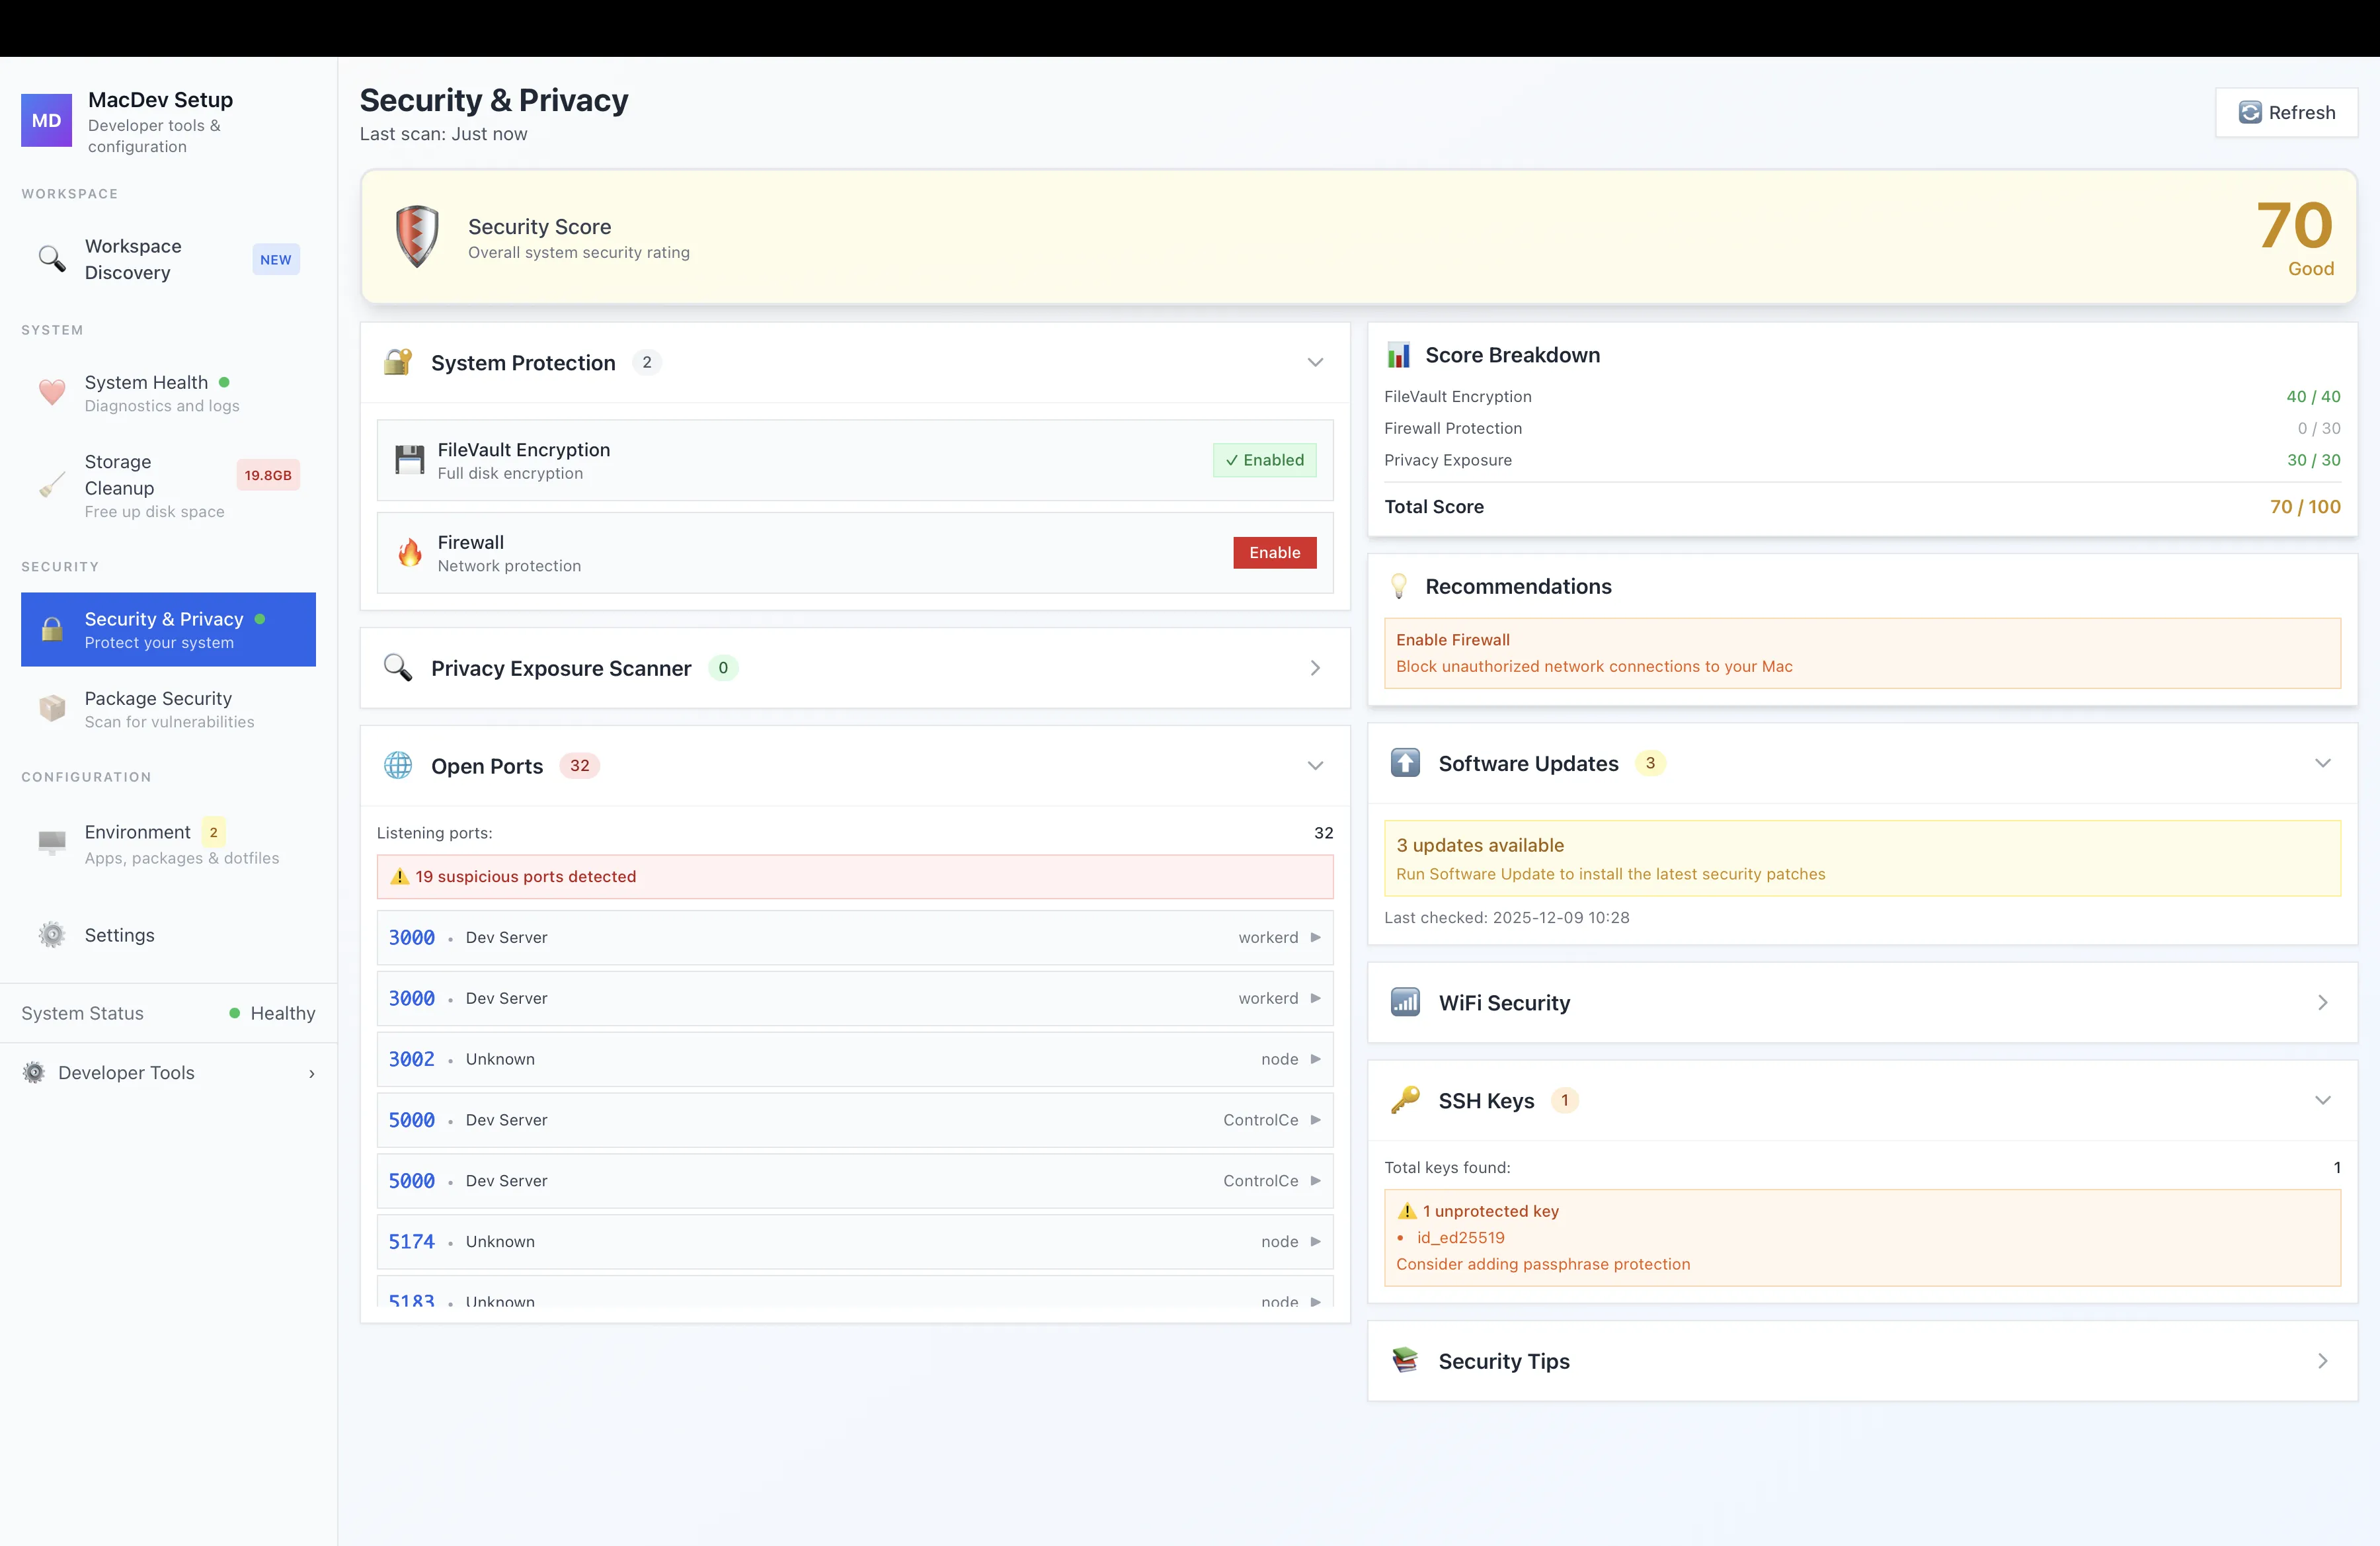Click the SSH Keys key icon
This screenshot has height=1546, width=2380.
click(1405, 1100)
